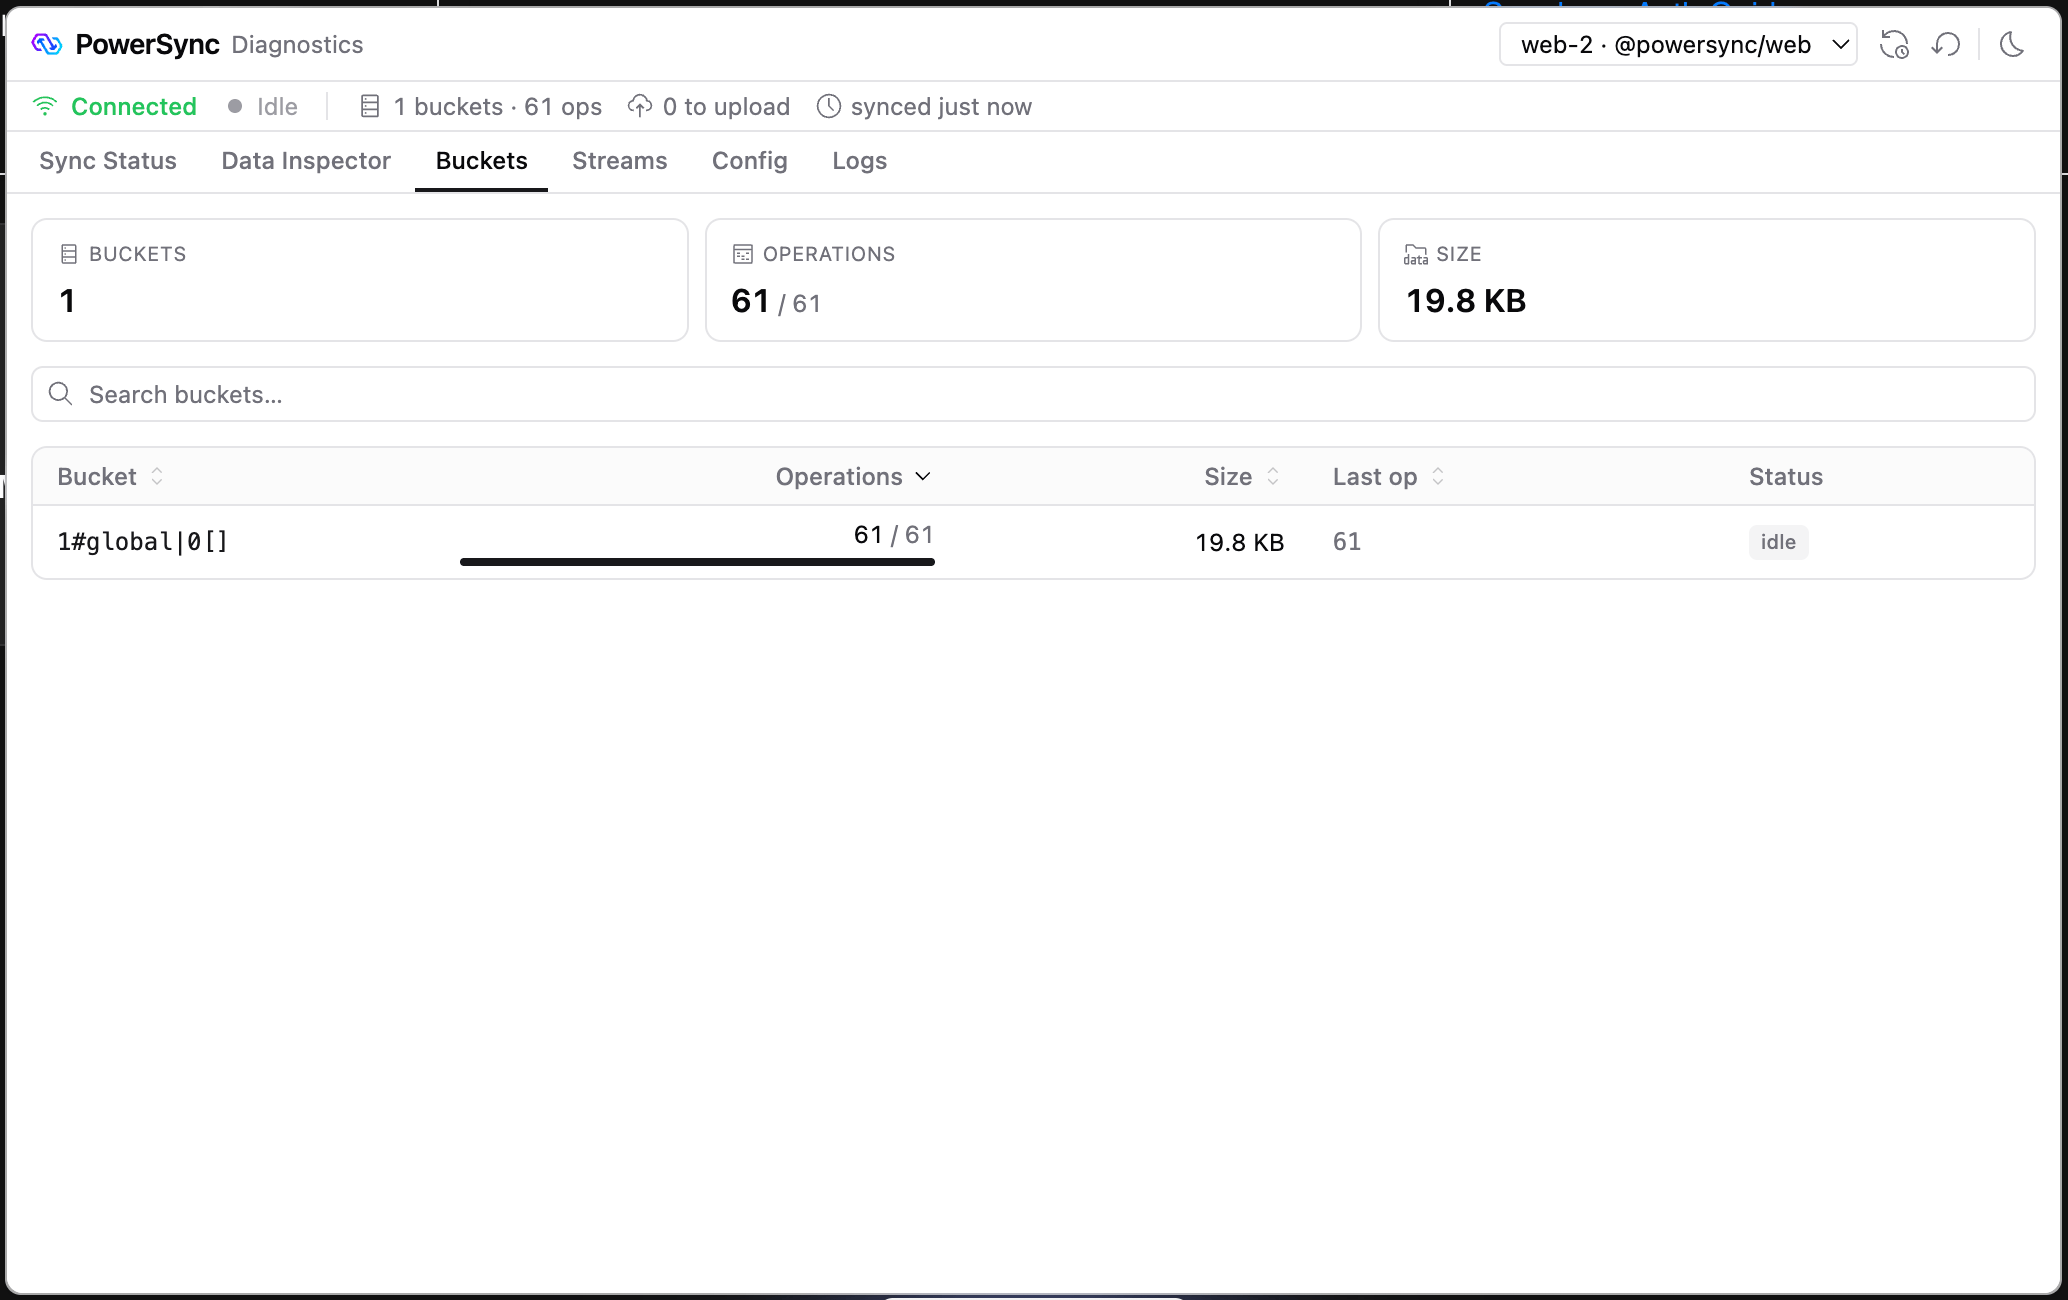This screenshot has height=1300, width=2068.
Task: Open the Config tab
Action: (x=750, y=161)
